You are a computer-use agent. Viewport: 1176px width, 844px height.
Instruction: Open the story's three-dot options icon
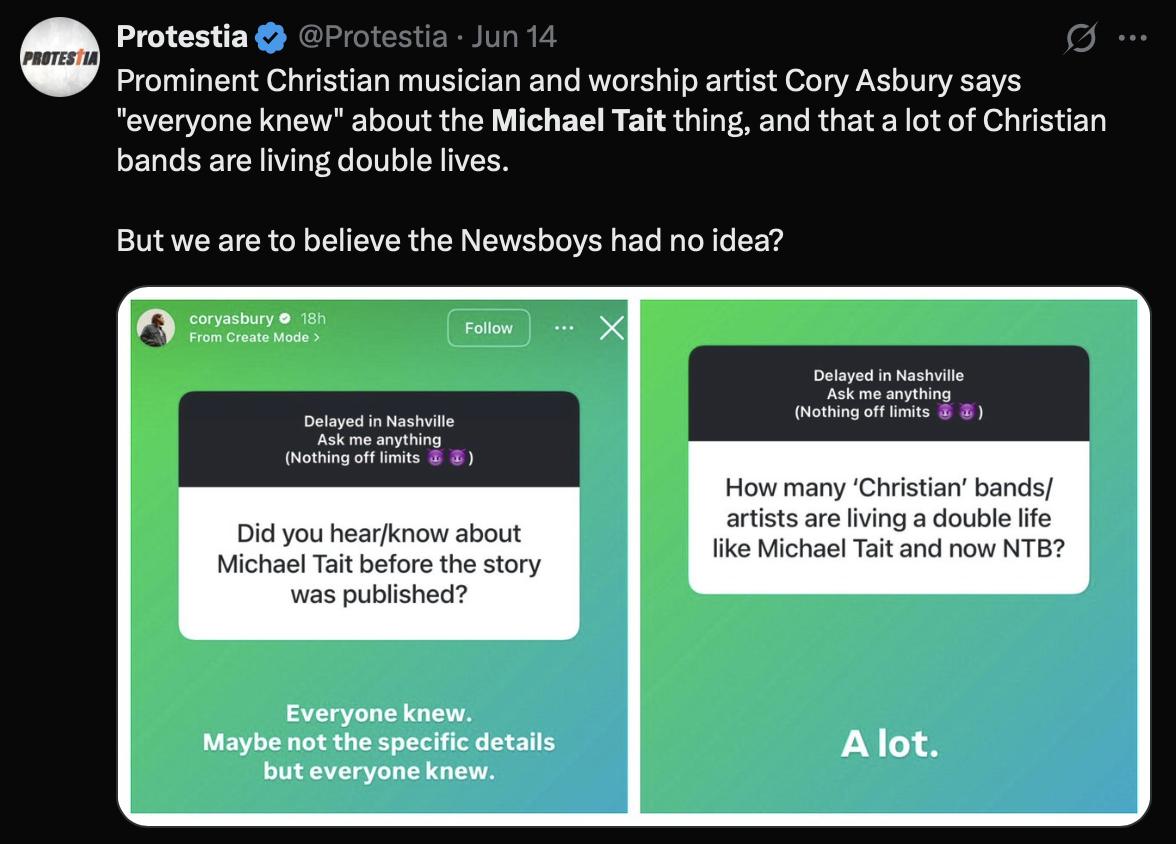pos(564,328)
